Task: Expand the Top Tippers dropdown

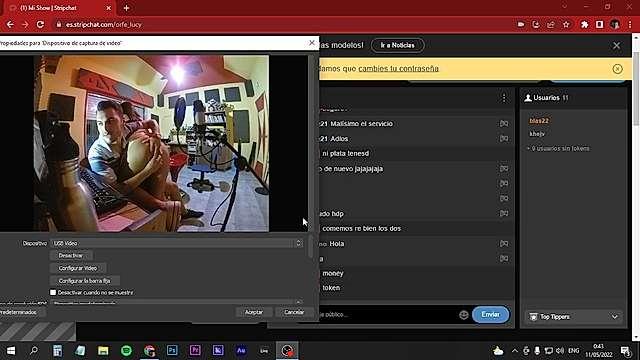Action: [574, 317]
